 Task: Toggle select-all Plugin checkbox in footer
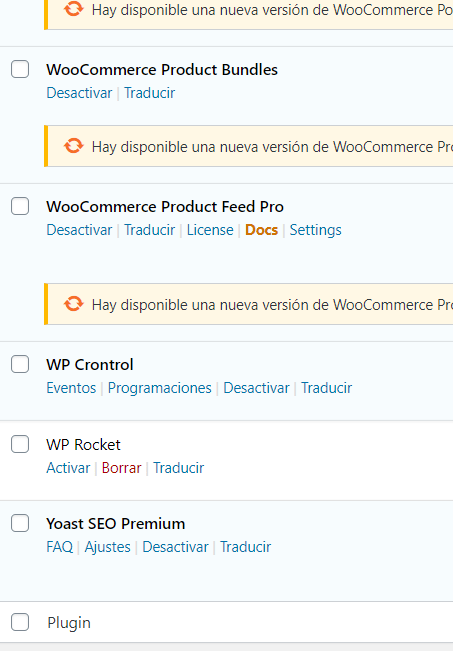pos(20,622)
